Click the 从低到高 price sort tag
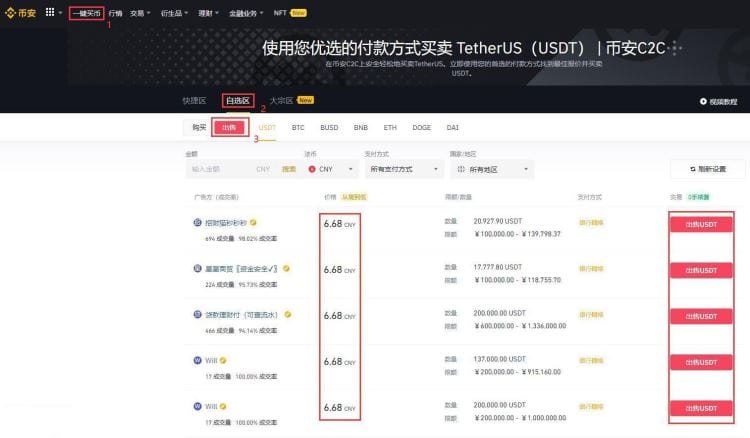This screenshot has height=438, width=750. (x=354, y=197)
